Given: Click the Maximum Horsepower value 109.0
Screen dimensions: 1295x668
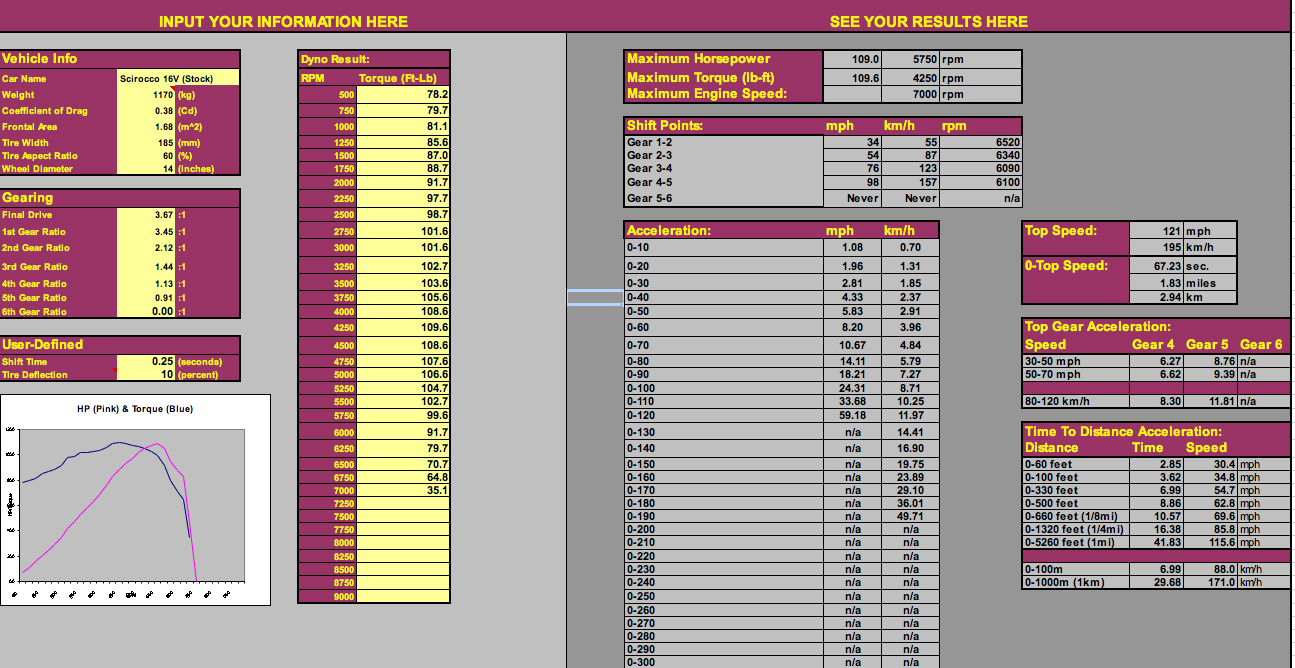Looking at the screenshot, I should point(852,60).
